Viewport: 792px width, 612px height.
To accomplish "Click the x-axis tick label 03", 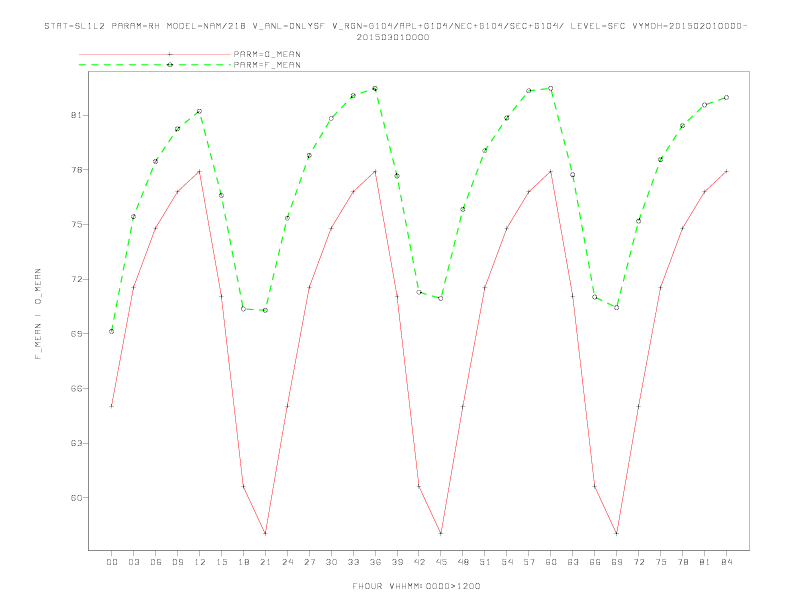I will point(133,562).
